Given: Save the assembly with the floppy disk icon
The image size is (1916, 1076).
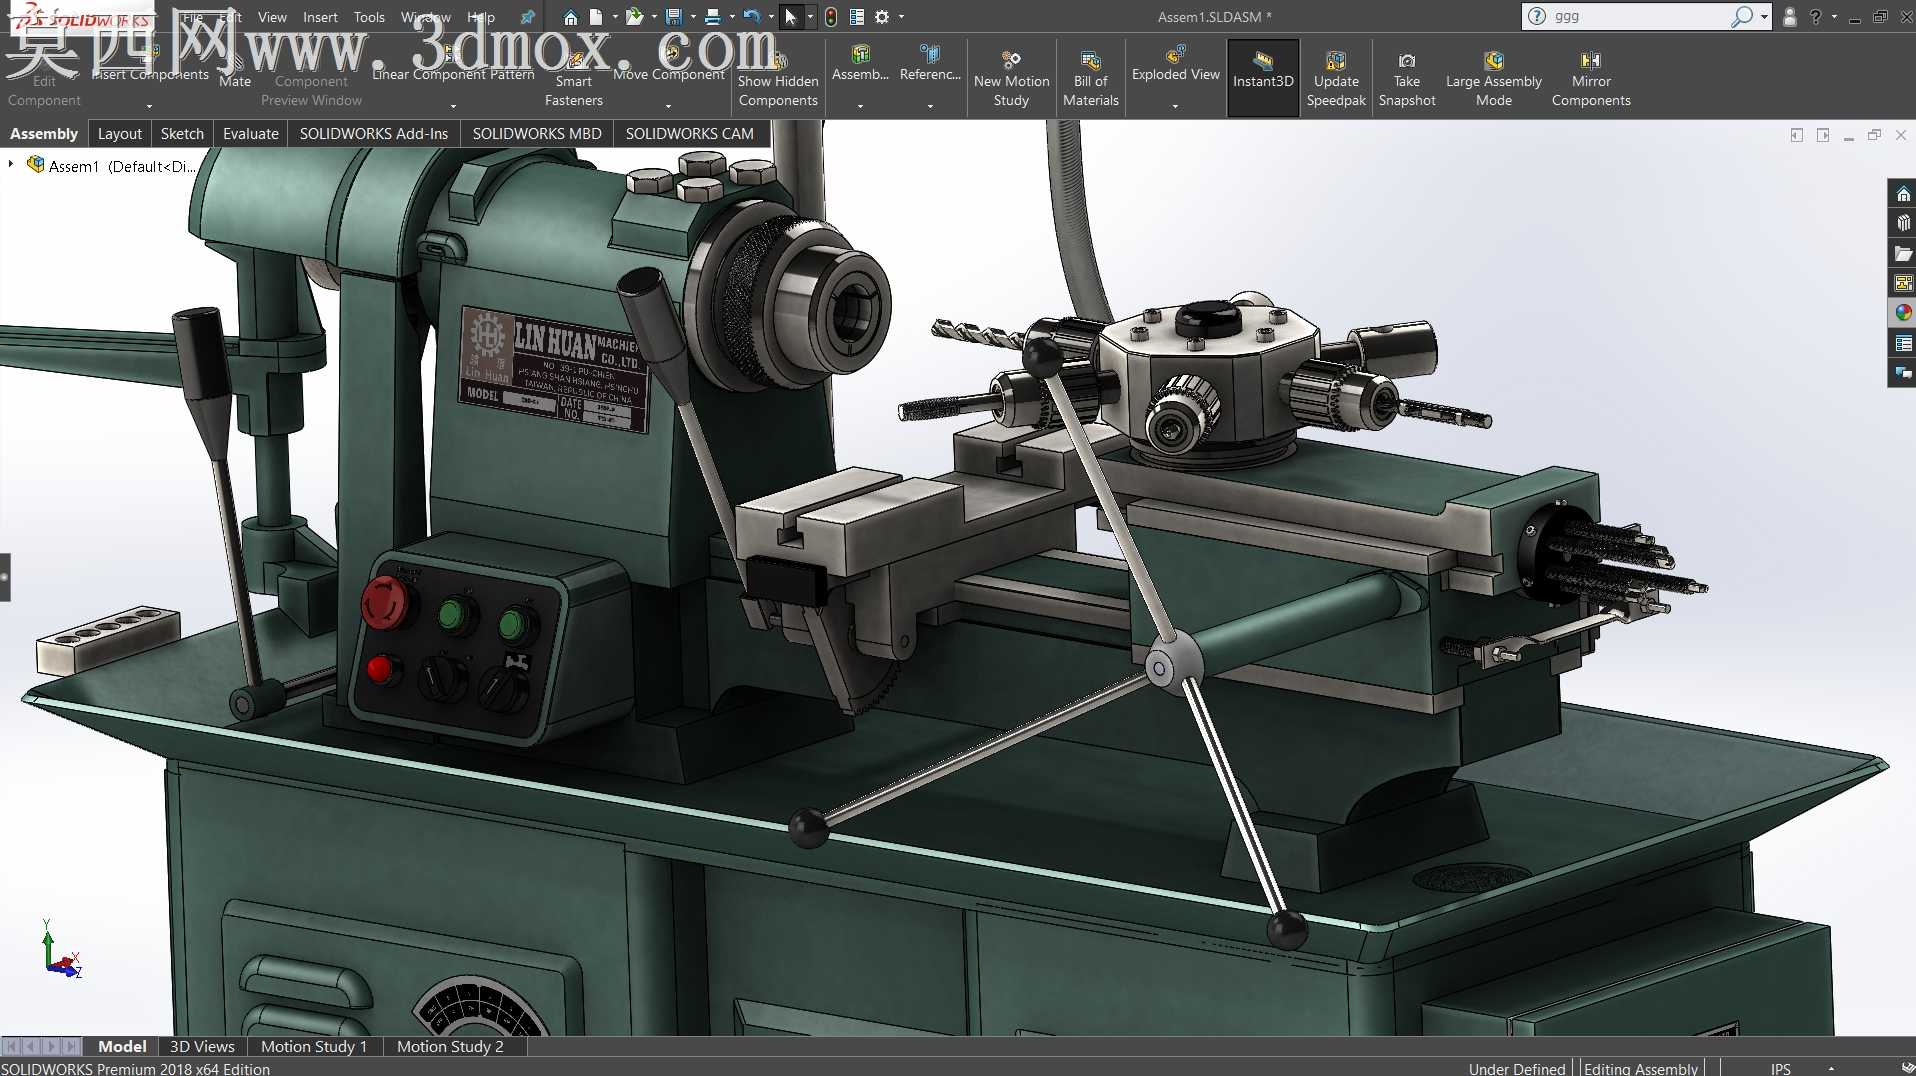Looking at the screenshot, I should pos(673,17).
